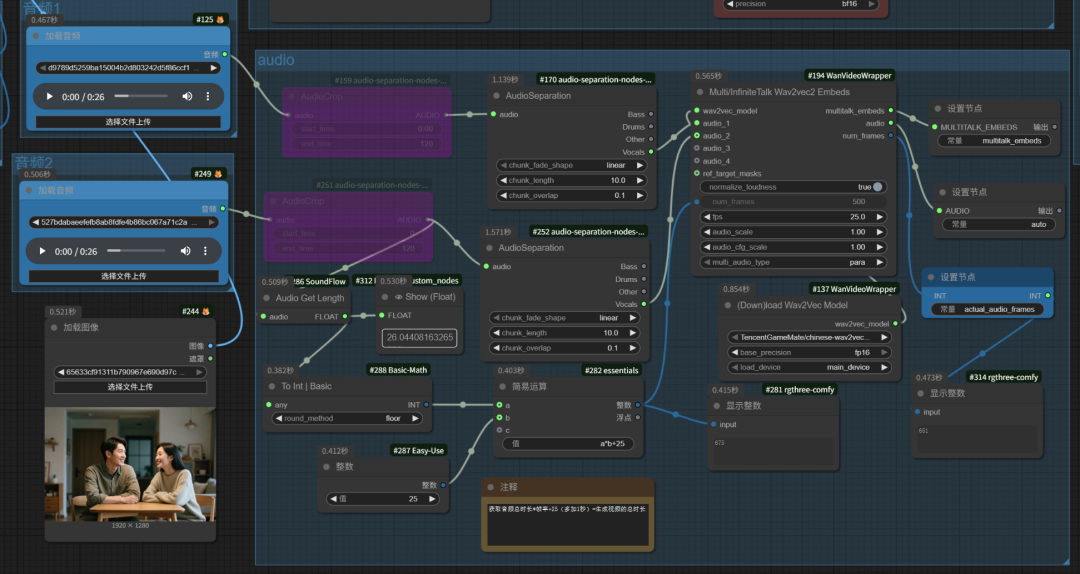Image resolution: width=1080 pixels, height=574 pixels.
Task: Toggle normalize_loudness switch
Action: point(877,187)
